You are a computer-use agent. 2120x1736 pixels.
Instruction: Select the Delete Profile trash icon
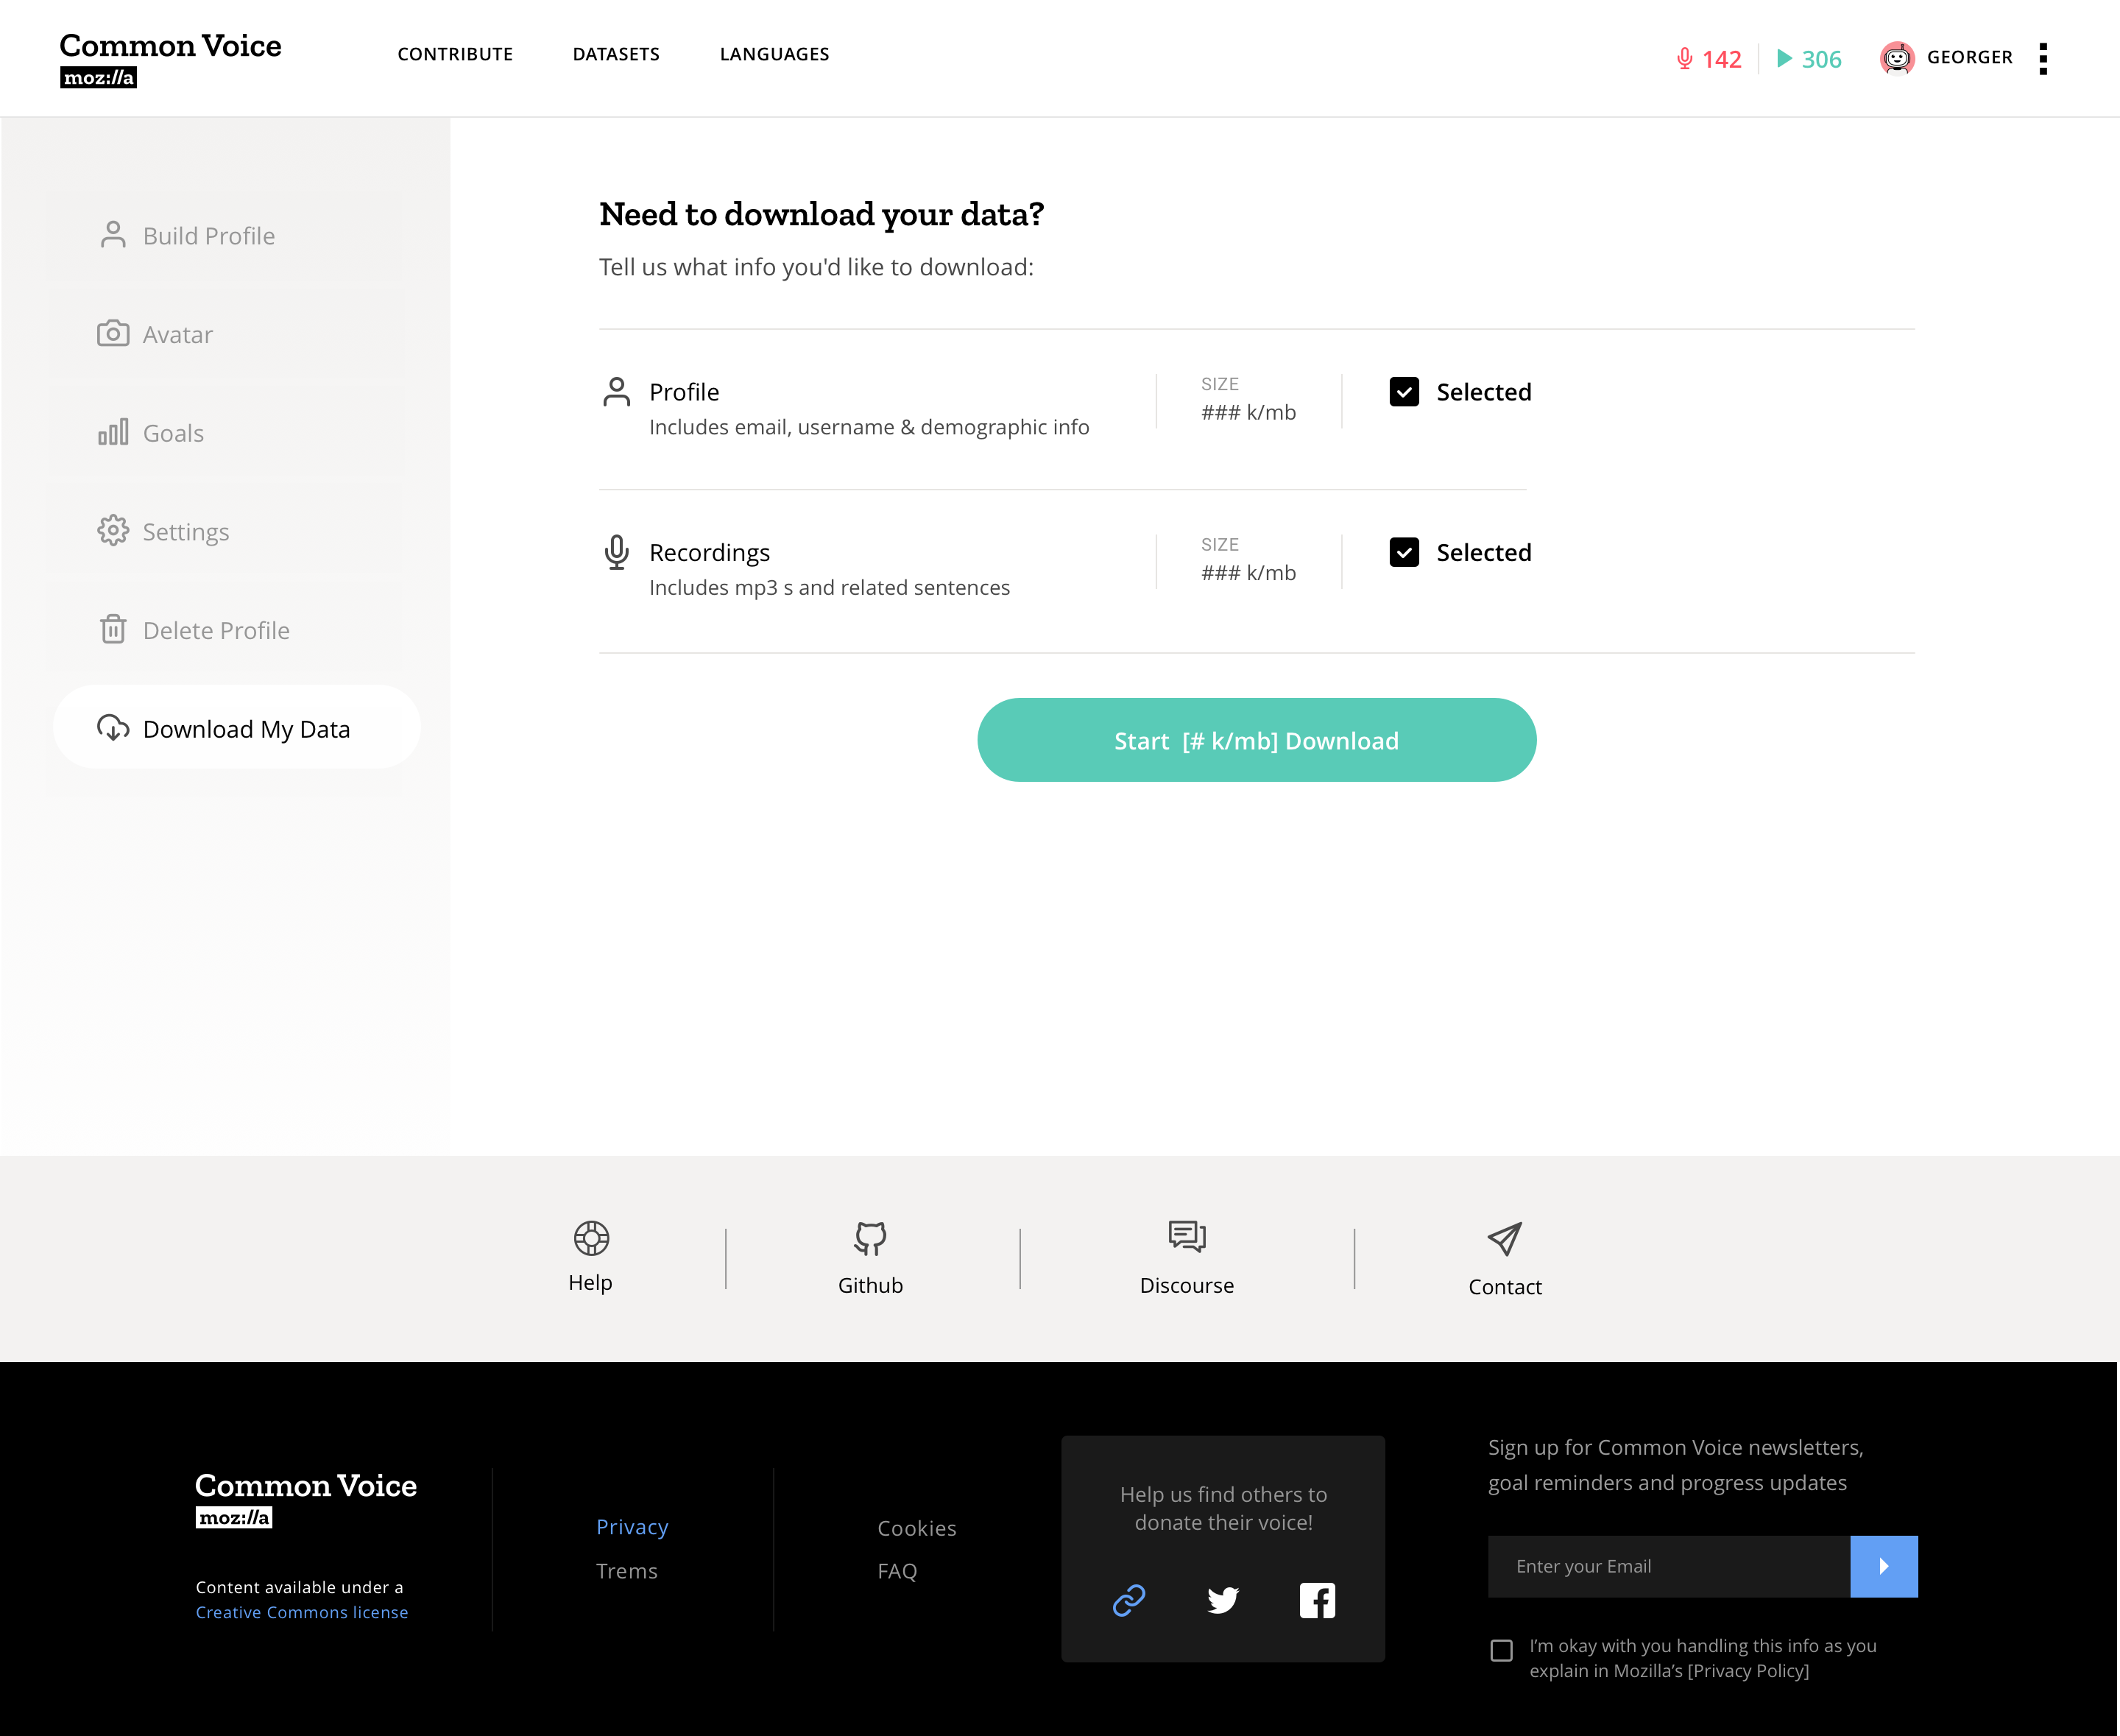pos(113,629)
